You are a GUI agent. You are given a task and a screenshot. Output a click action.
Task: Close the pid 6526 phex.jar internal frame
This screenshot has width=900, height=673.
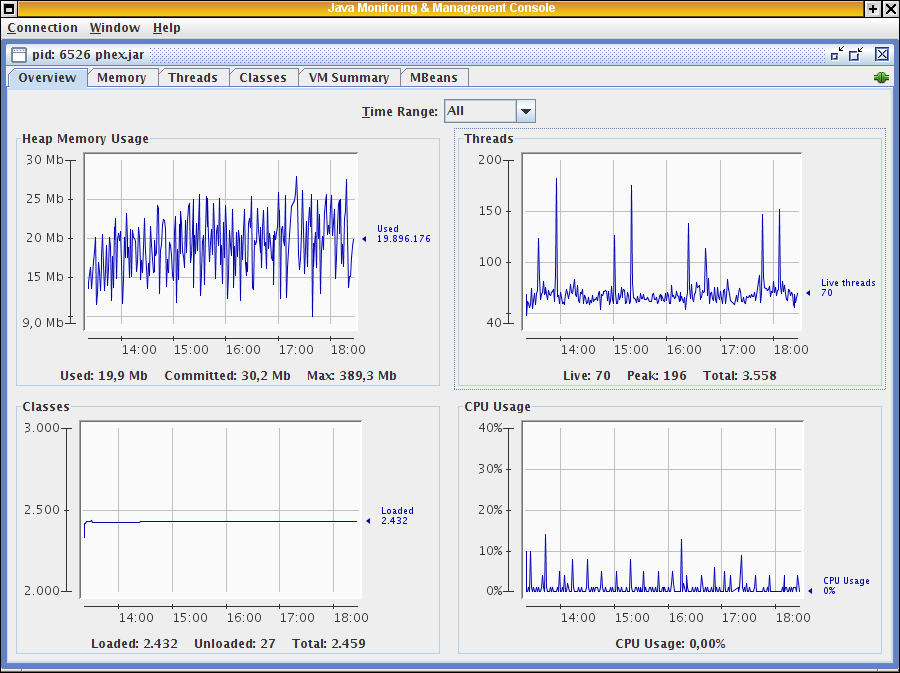click(882, 54)
